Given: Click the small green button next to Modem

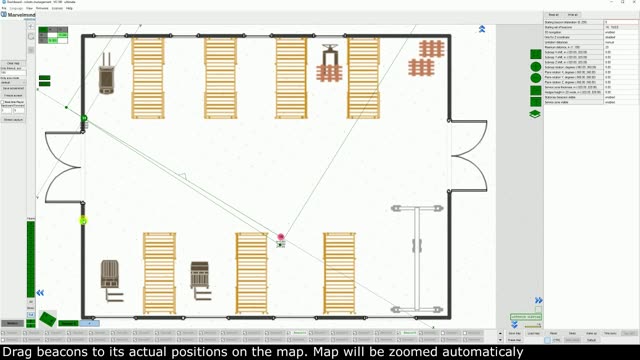Looking at the screenshot, I should [31, 323].
